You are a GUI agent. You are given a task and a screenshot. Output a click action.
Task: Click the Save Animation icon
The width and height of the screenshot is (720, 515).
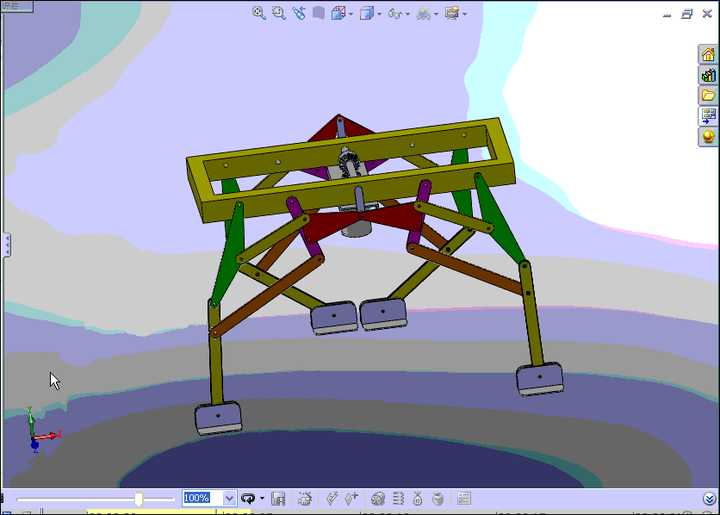coord(278,498)
